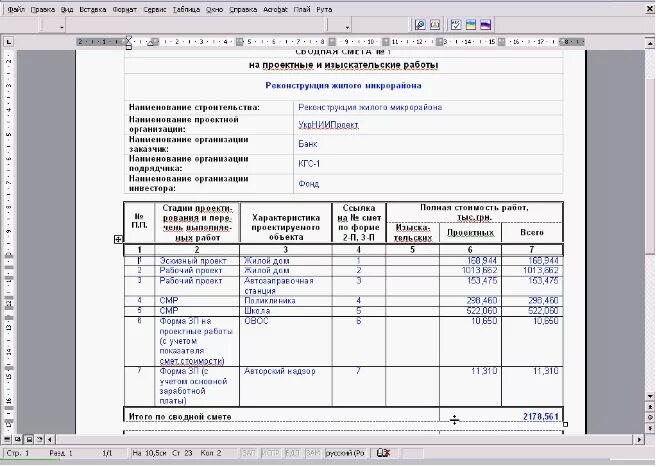Viewport: 656px width, 467px height.
Task: Click the tricolor flag toolbar icon
Action: [485, 25]
